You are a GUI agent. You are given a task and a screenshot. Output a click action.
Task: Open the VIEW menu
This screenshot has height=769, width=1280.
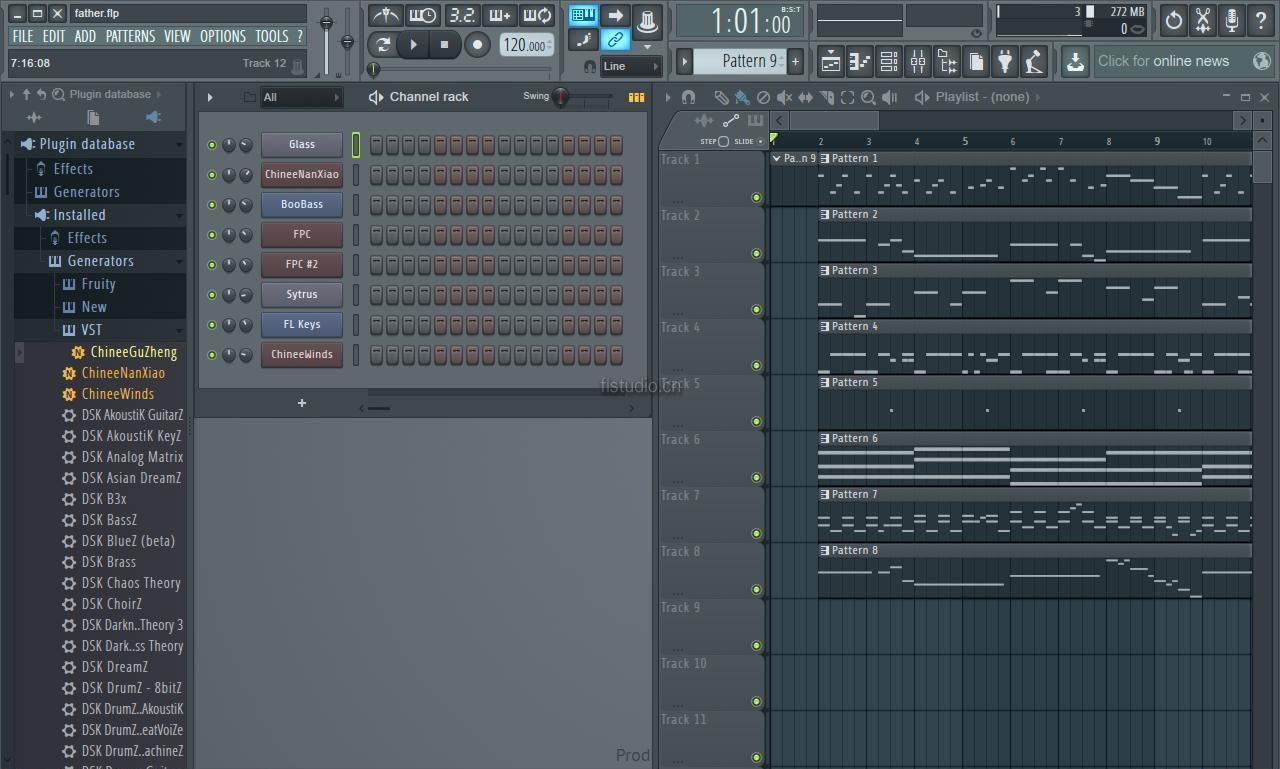pos(177,36)
